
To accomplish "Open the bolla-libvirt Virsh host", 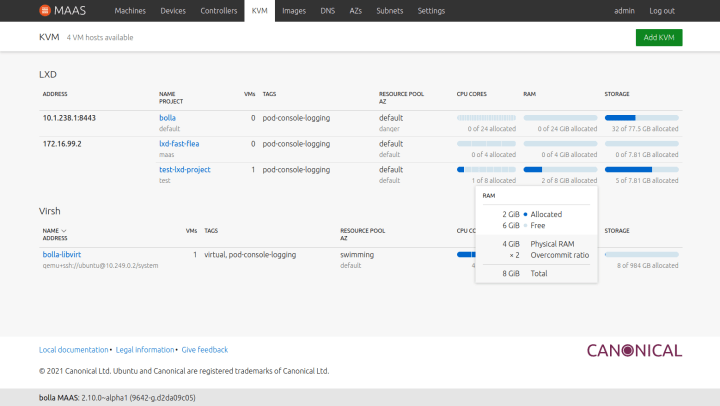I will click(62, 254).
